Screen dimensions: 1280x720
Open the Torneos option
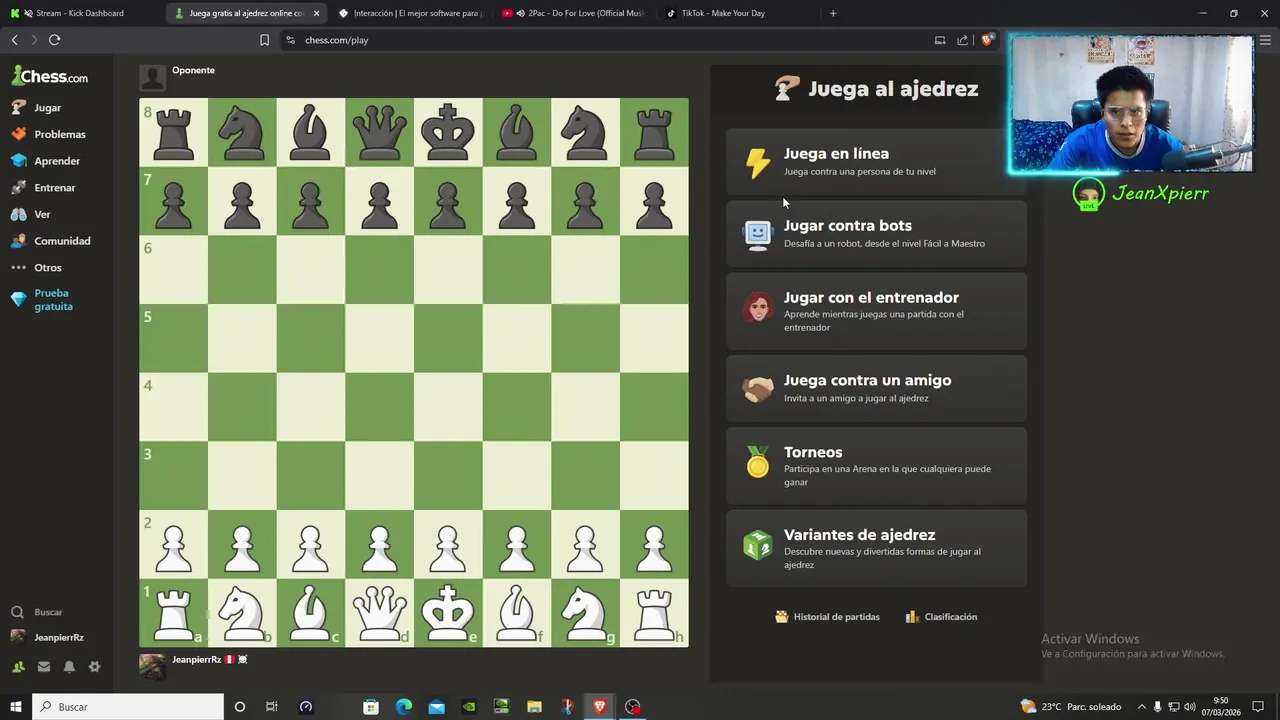pos(876,466)
